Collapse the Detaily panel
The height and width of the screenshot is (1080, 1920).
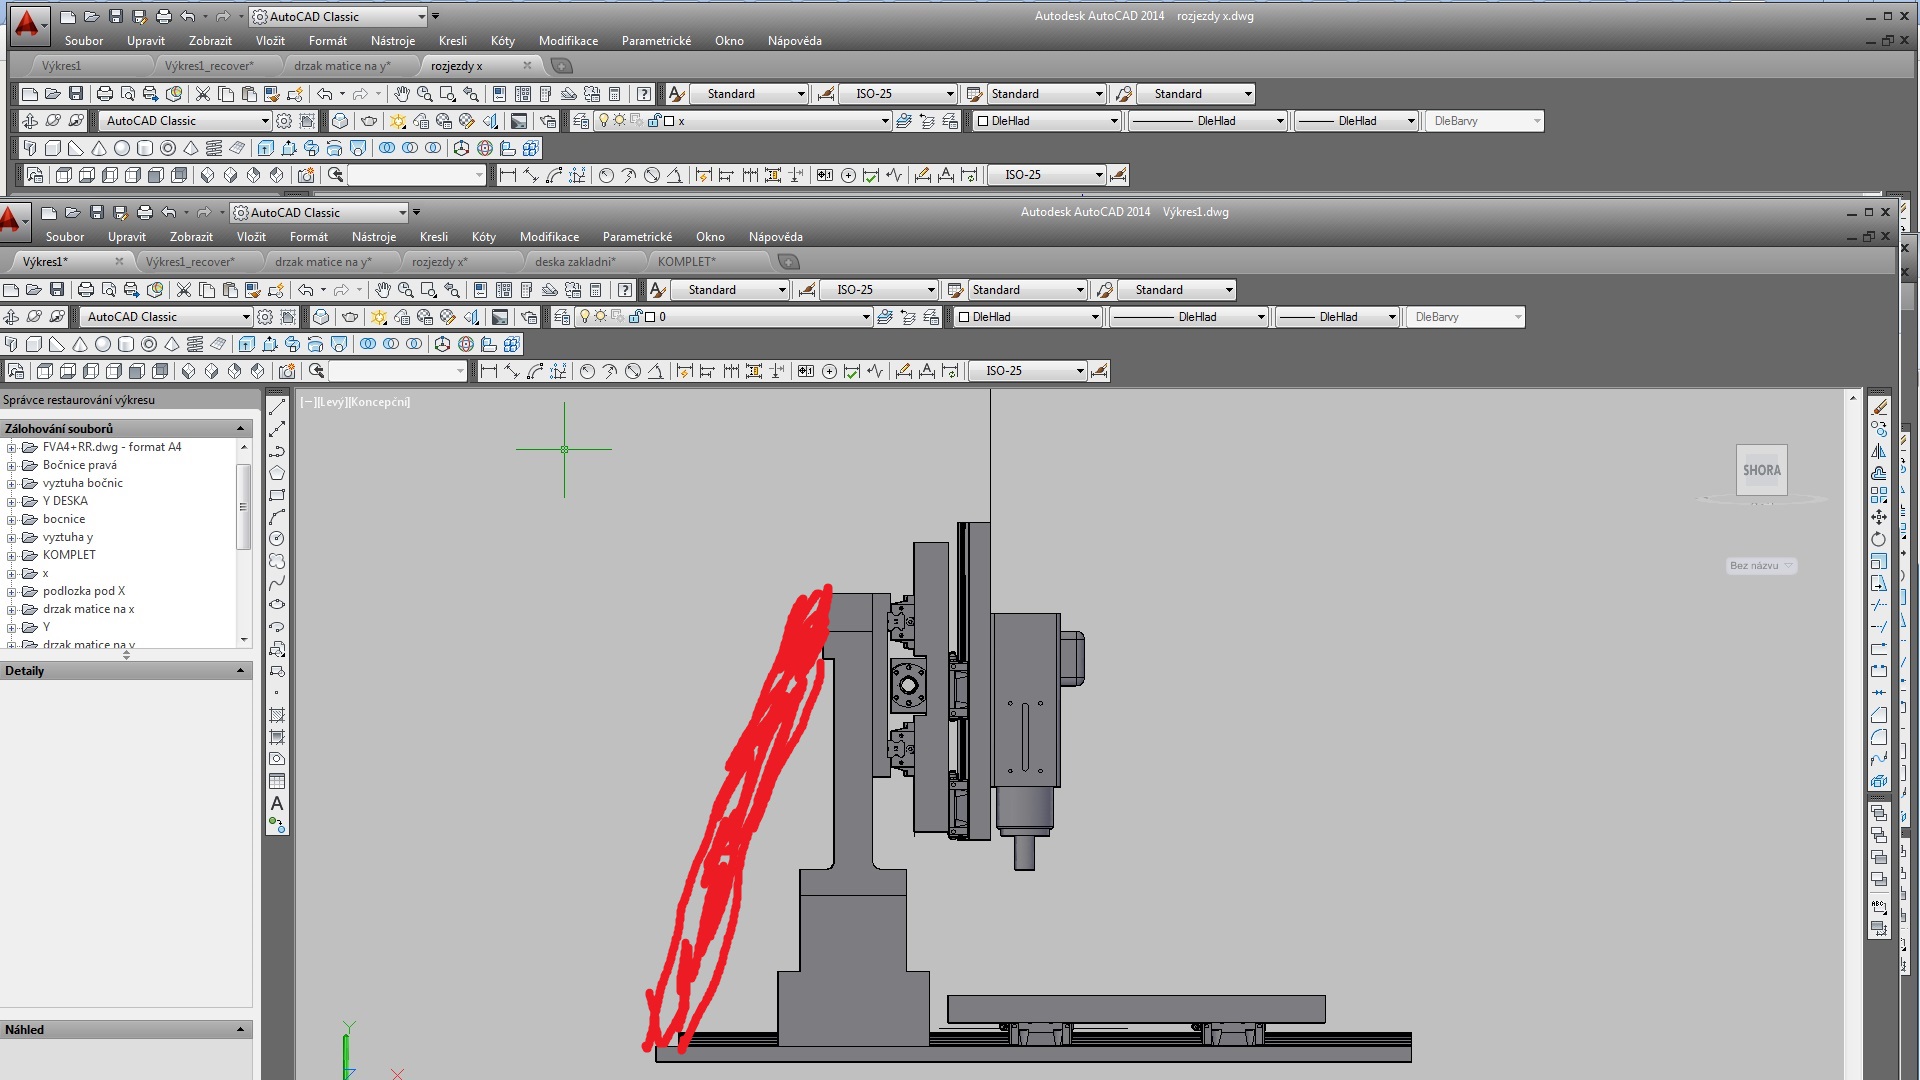coord(240,671)
